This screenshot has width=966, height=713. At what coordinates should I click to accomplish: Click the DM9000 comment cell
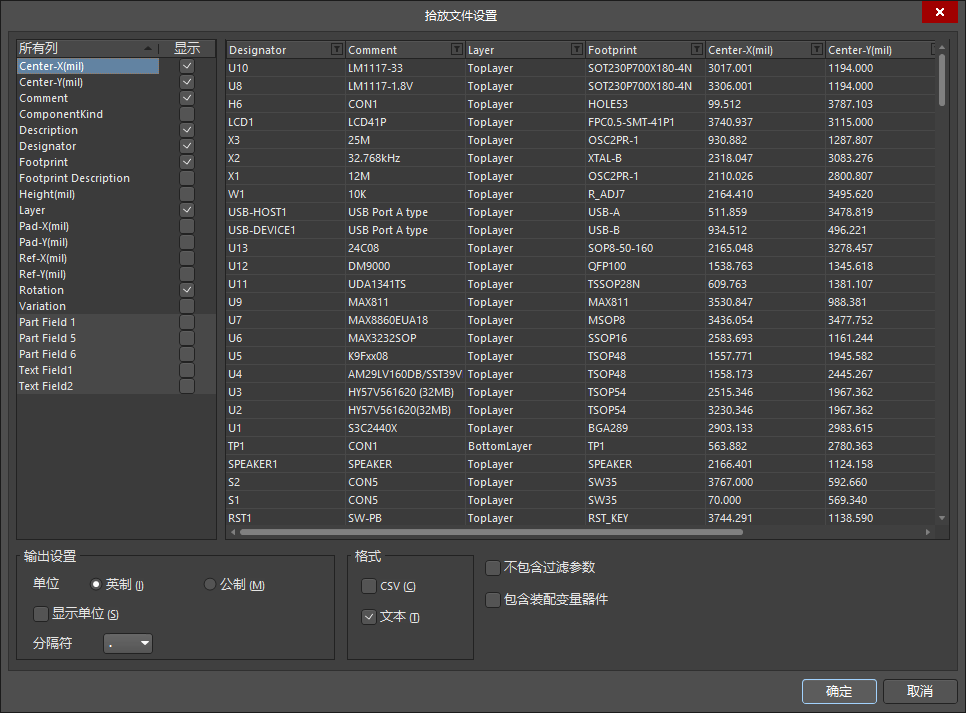[405, 266]
